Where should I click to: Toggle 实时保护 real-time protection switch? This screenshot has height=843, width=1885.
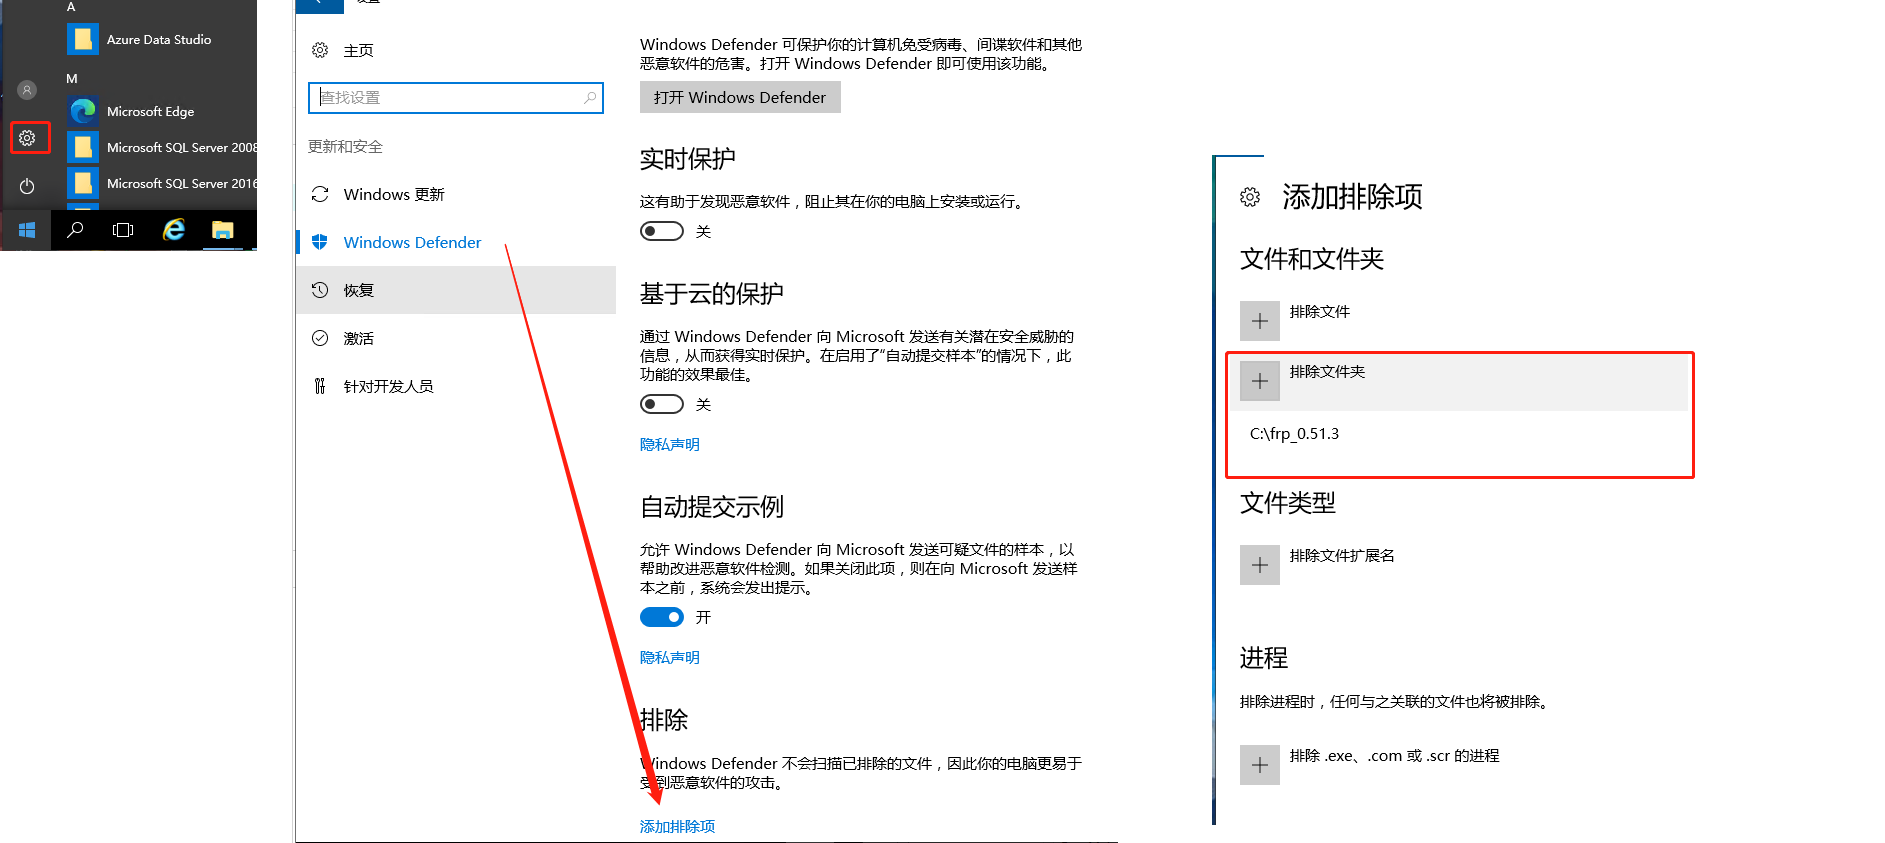(661, 232)
